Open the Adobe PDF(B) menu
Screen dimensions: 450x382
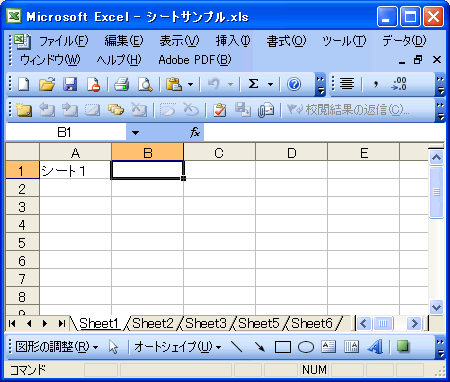[x=195, y=60]
